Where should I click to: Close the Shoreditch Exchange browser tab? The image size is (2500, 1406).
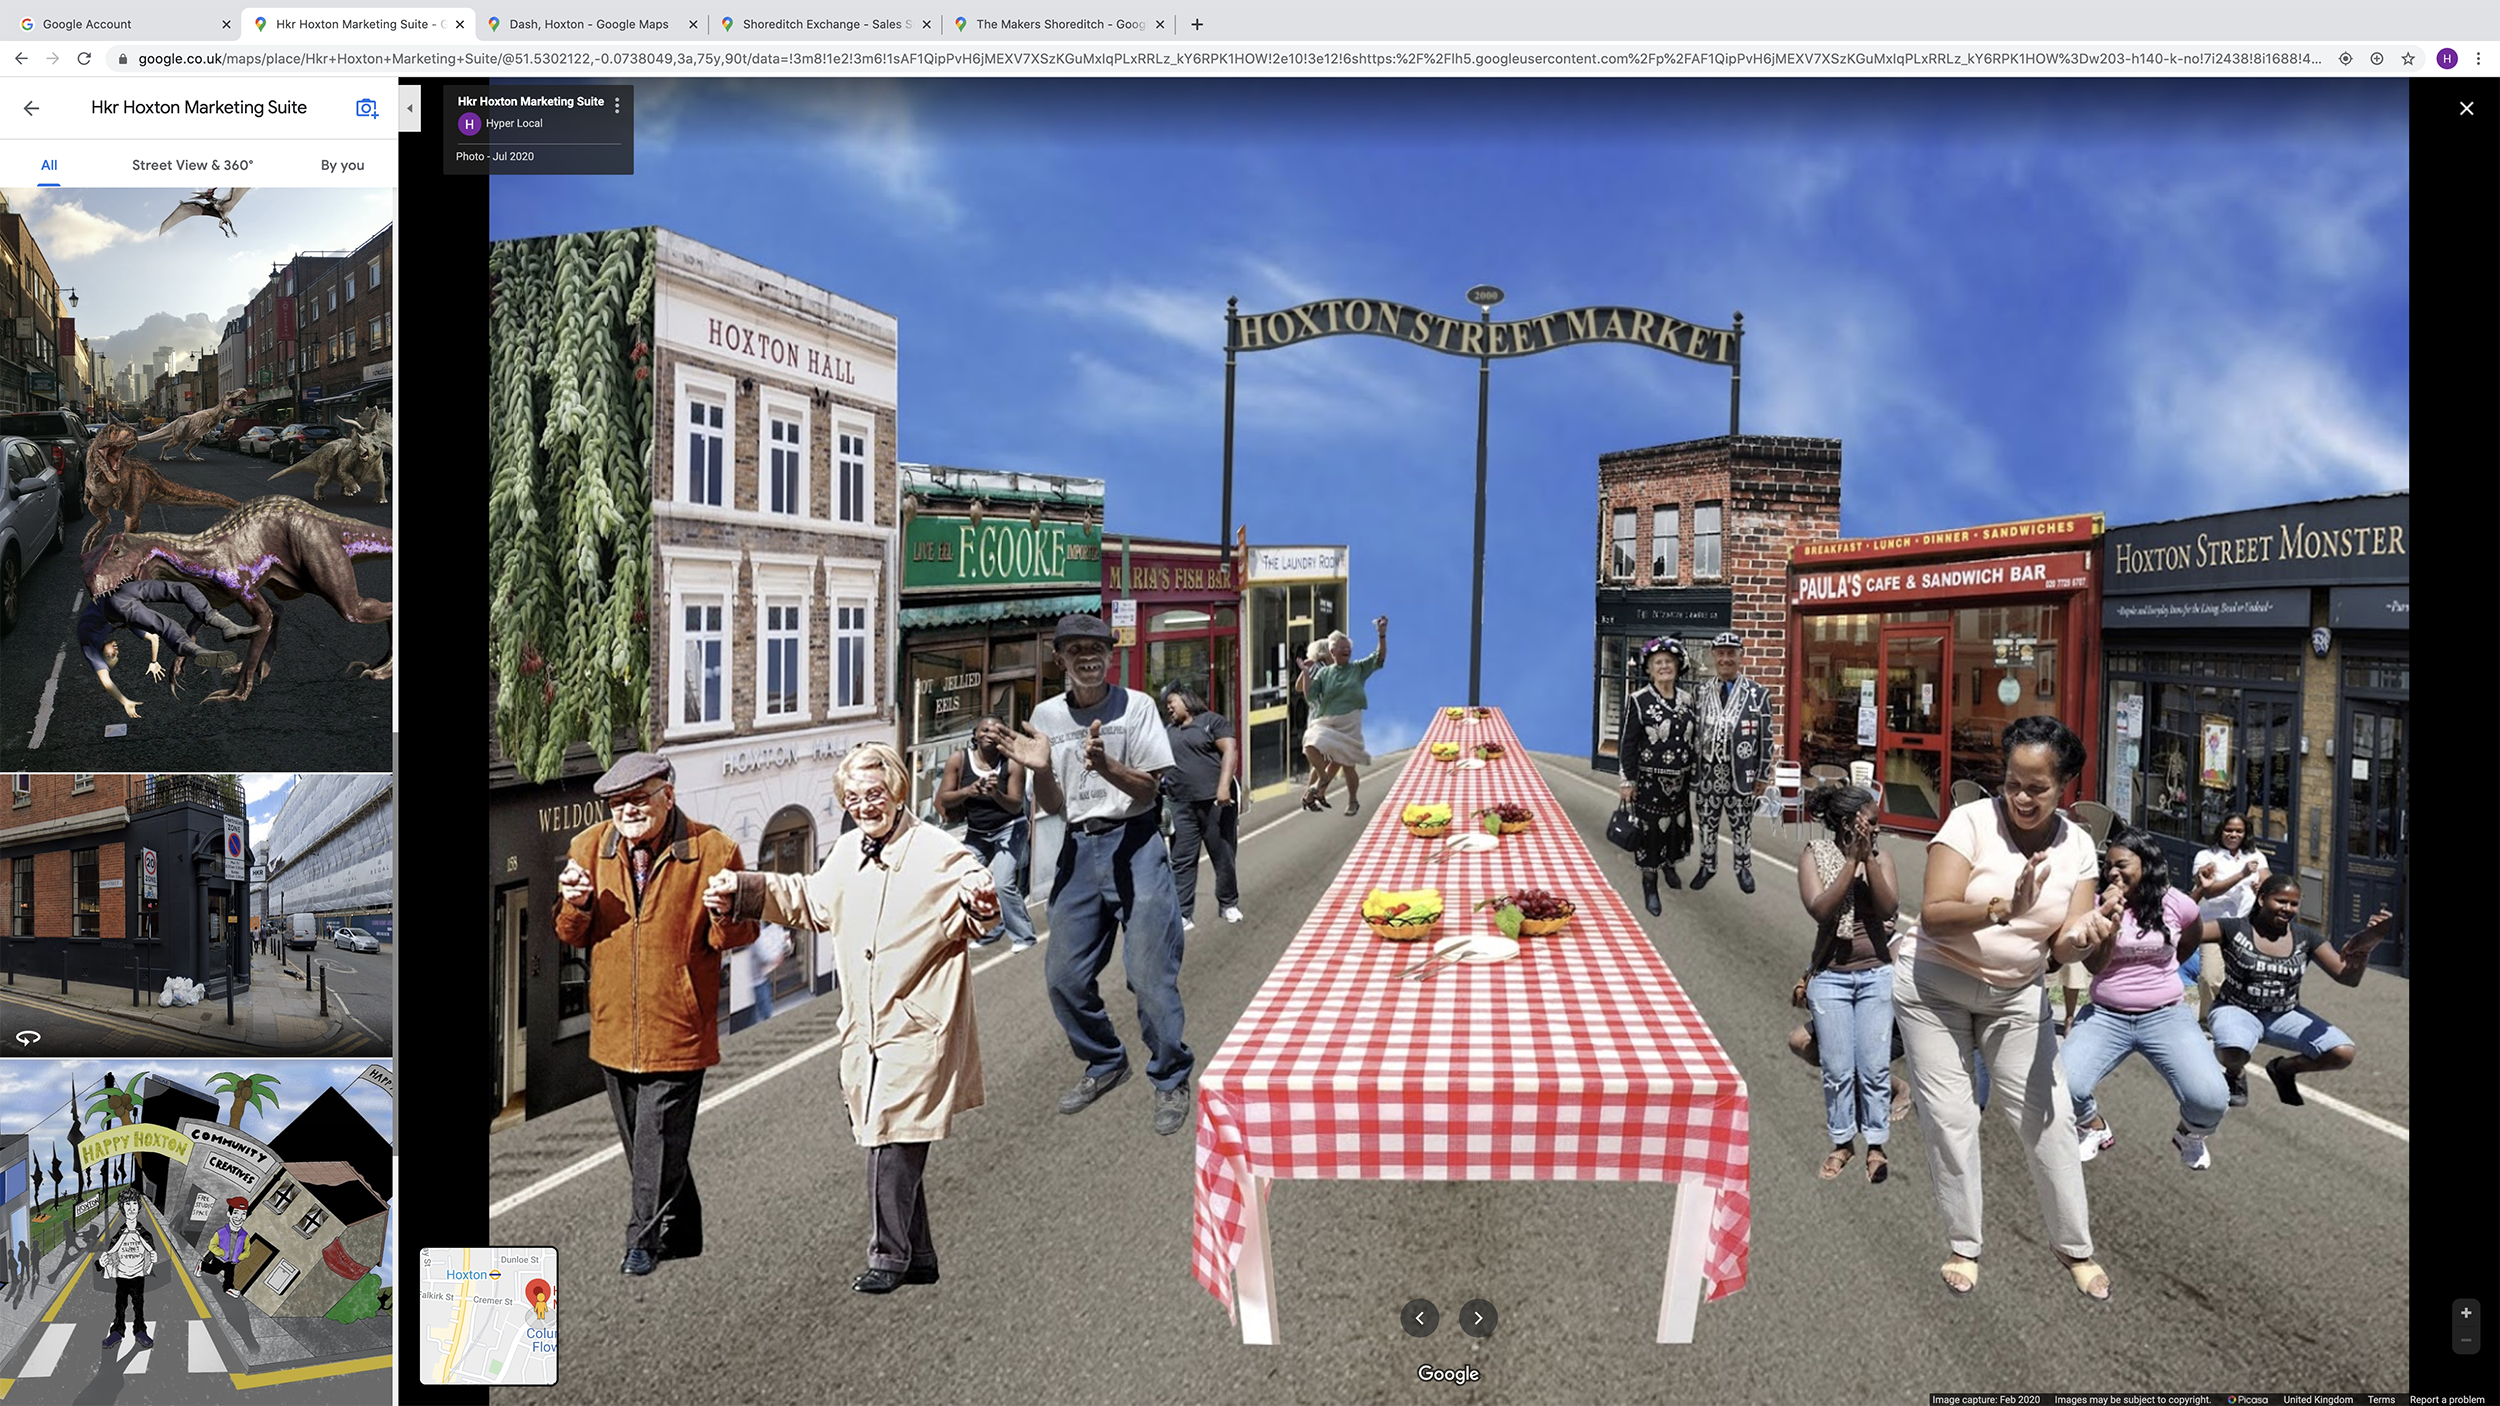(926, 24)
